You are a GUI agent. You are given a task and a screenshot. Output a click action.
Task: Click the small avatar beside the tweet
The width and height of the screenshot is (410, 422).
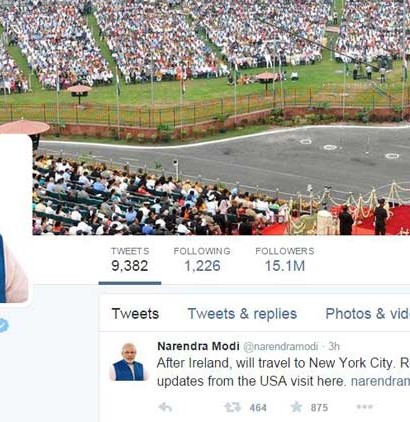point(128,361)
